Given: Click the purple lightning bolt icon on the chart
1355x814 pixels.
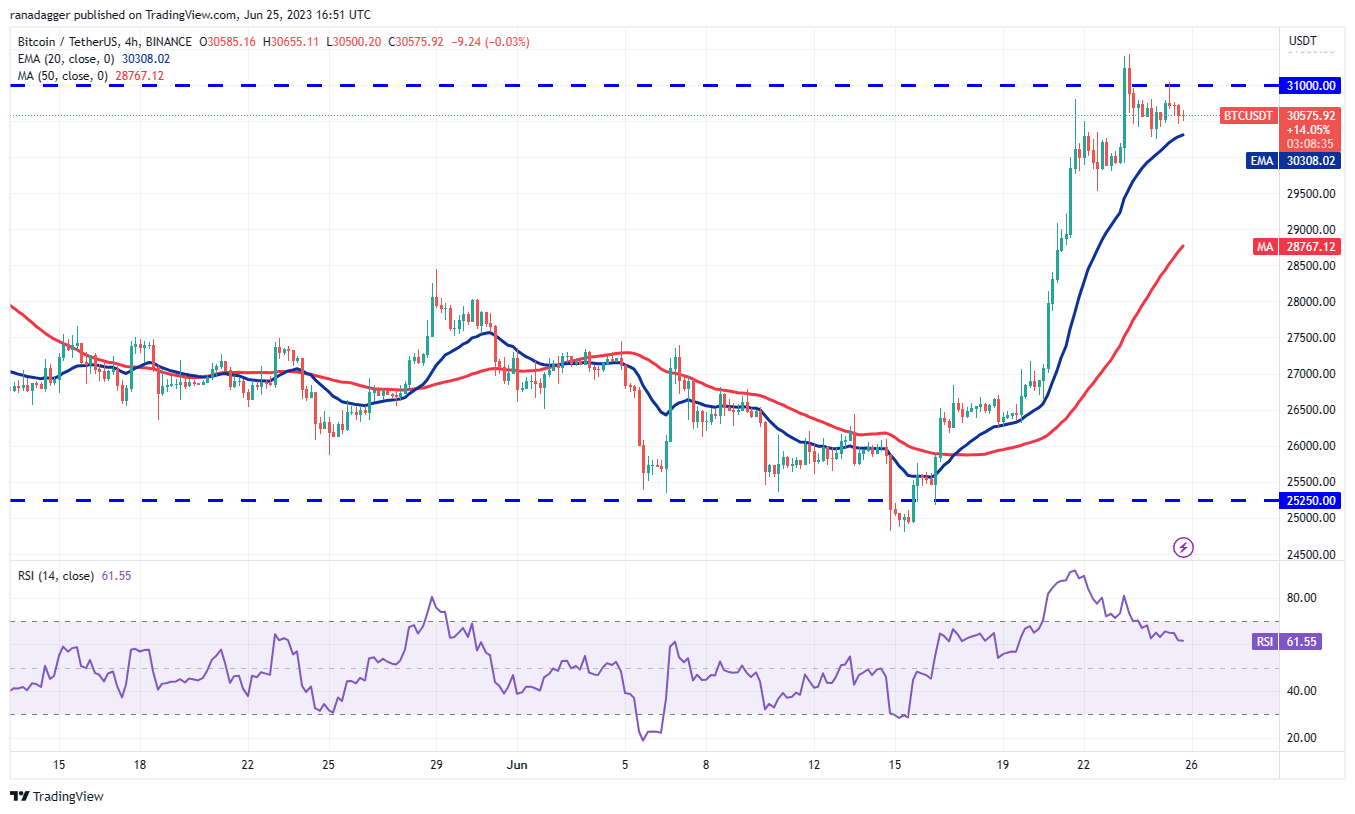Looking at the screenshot, I should click(x=1183, y=547).
